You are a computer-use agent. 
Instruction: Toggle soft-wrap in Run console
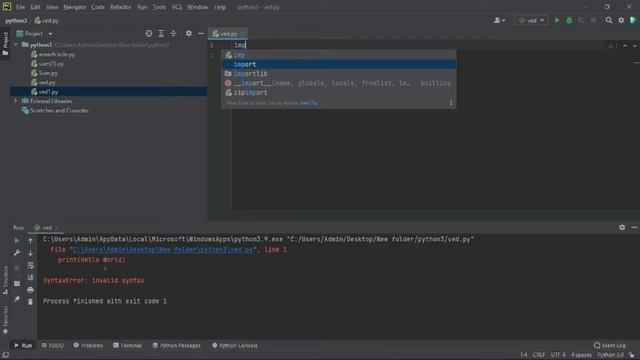point(30,265)
